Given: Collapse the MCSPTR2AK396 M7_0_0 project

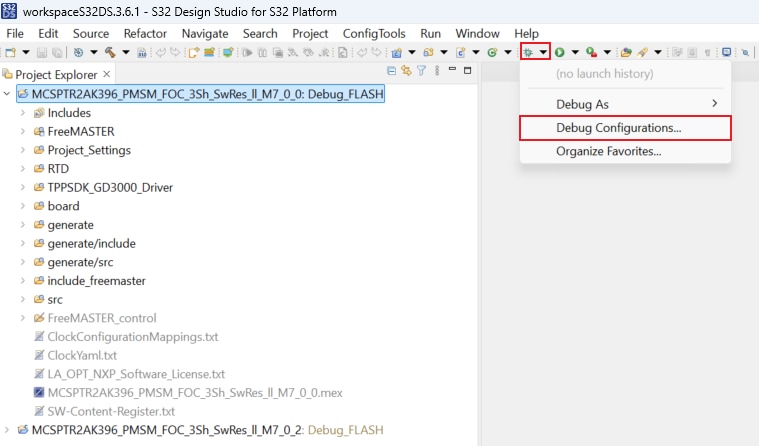Looking at the screenshot, I should click(x=9, y=94).
